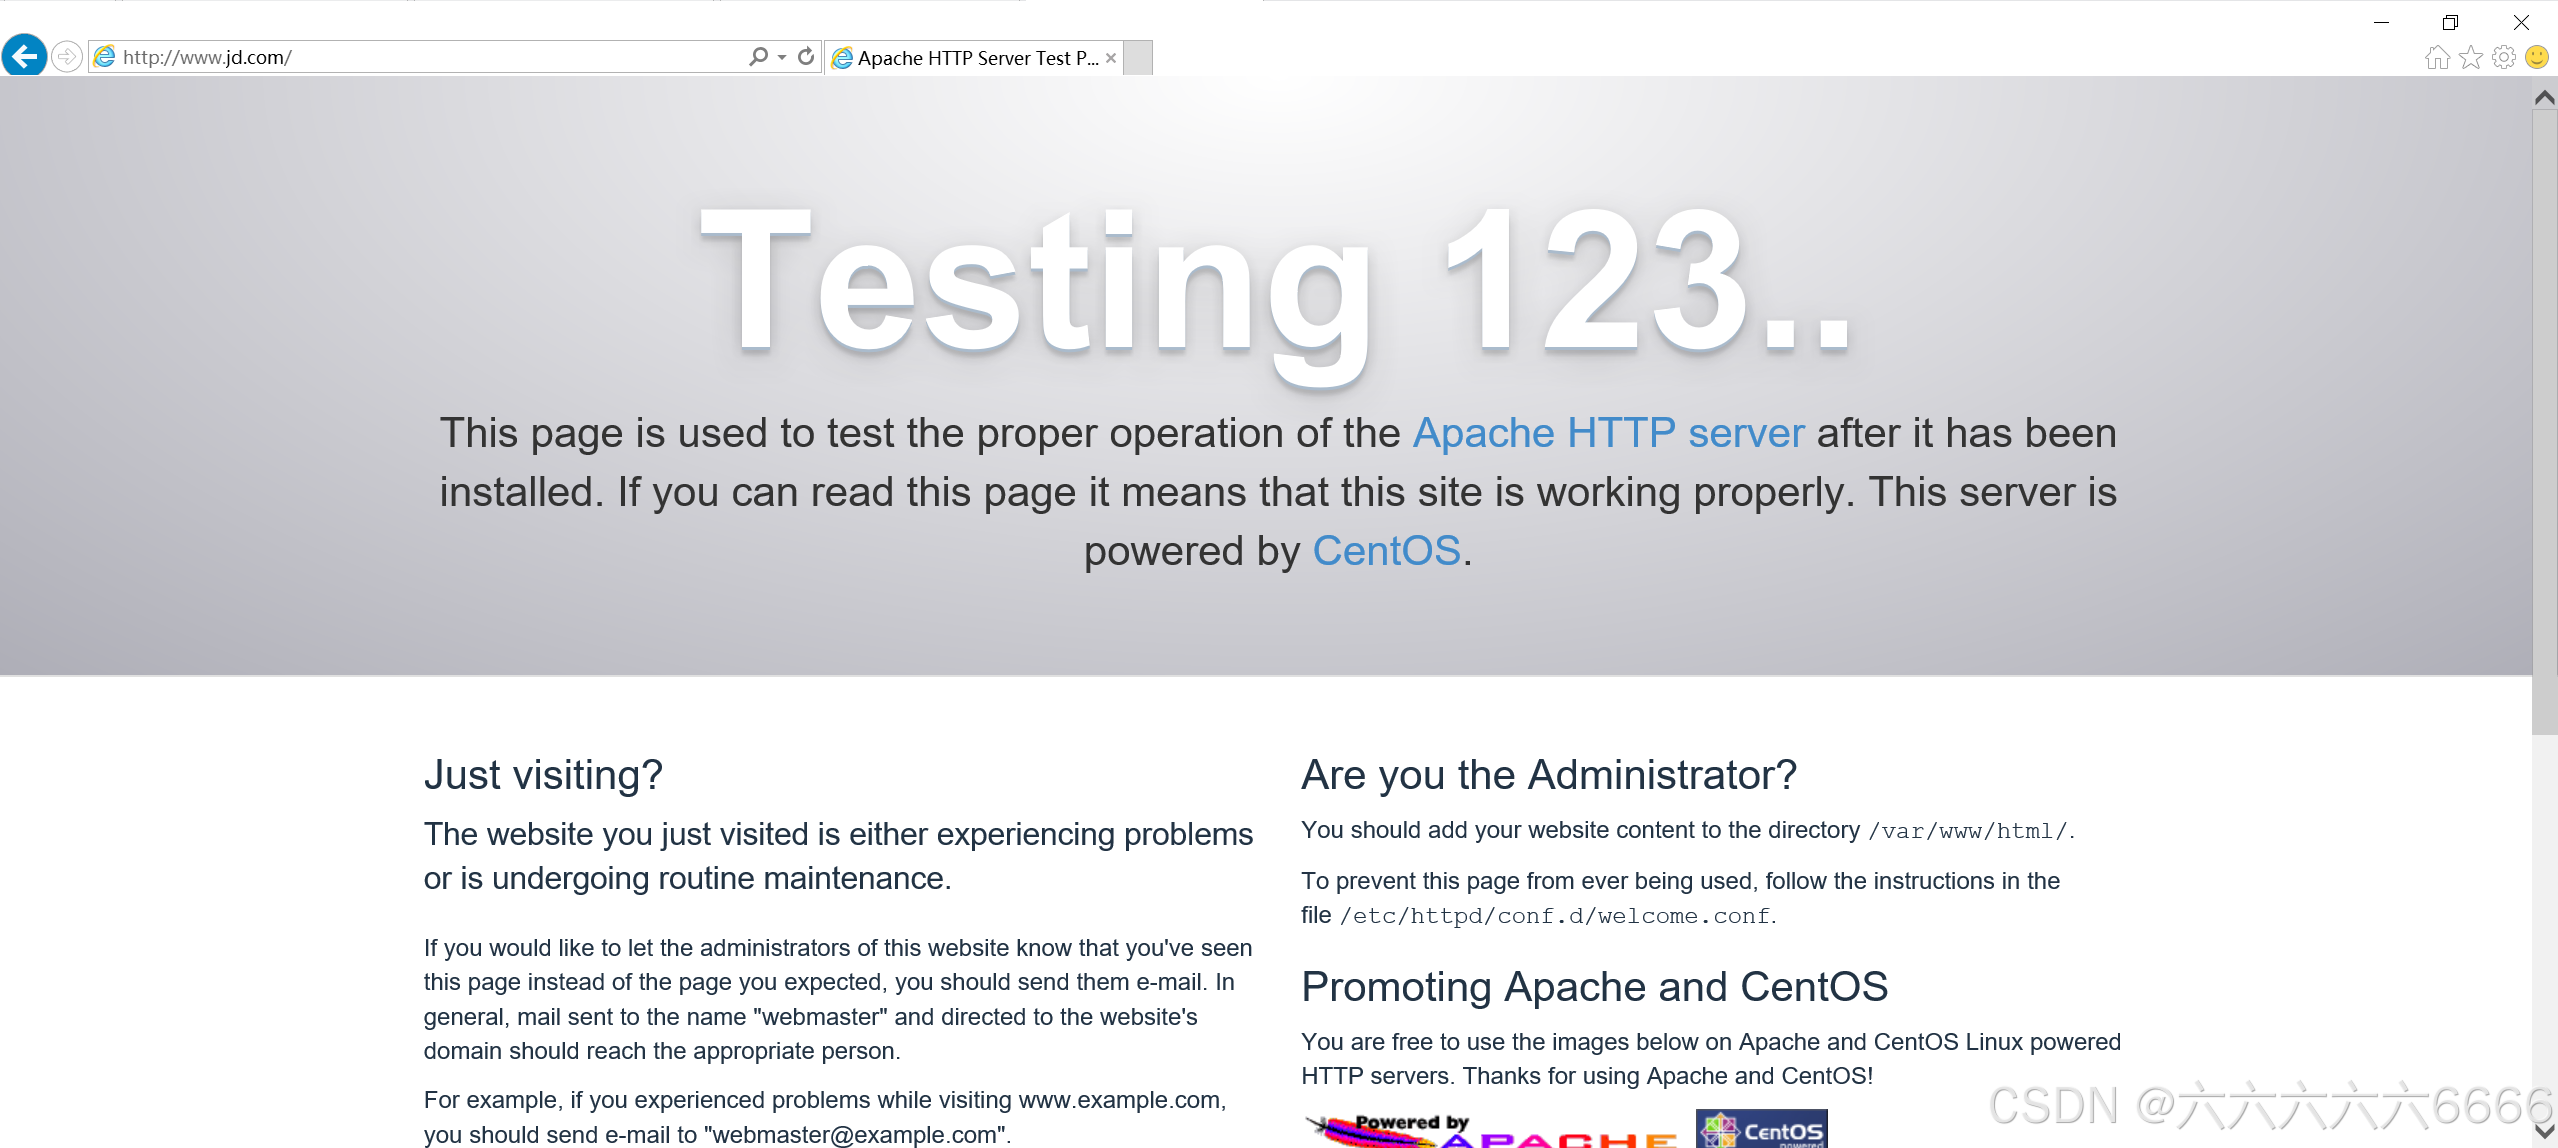Open the Tools gear icon

point(2504,57)
